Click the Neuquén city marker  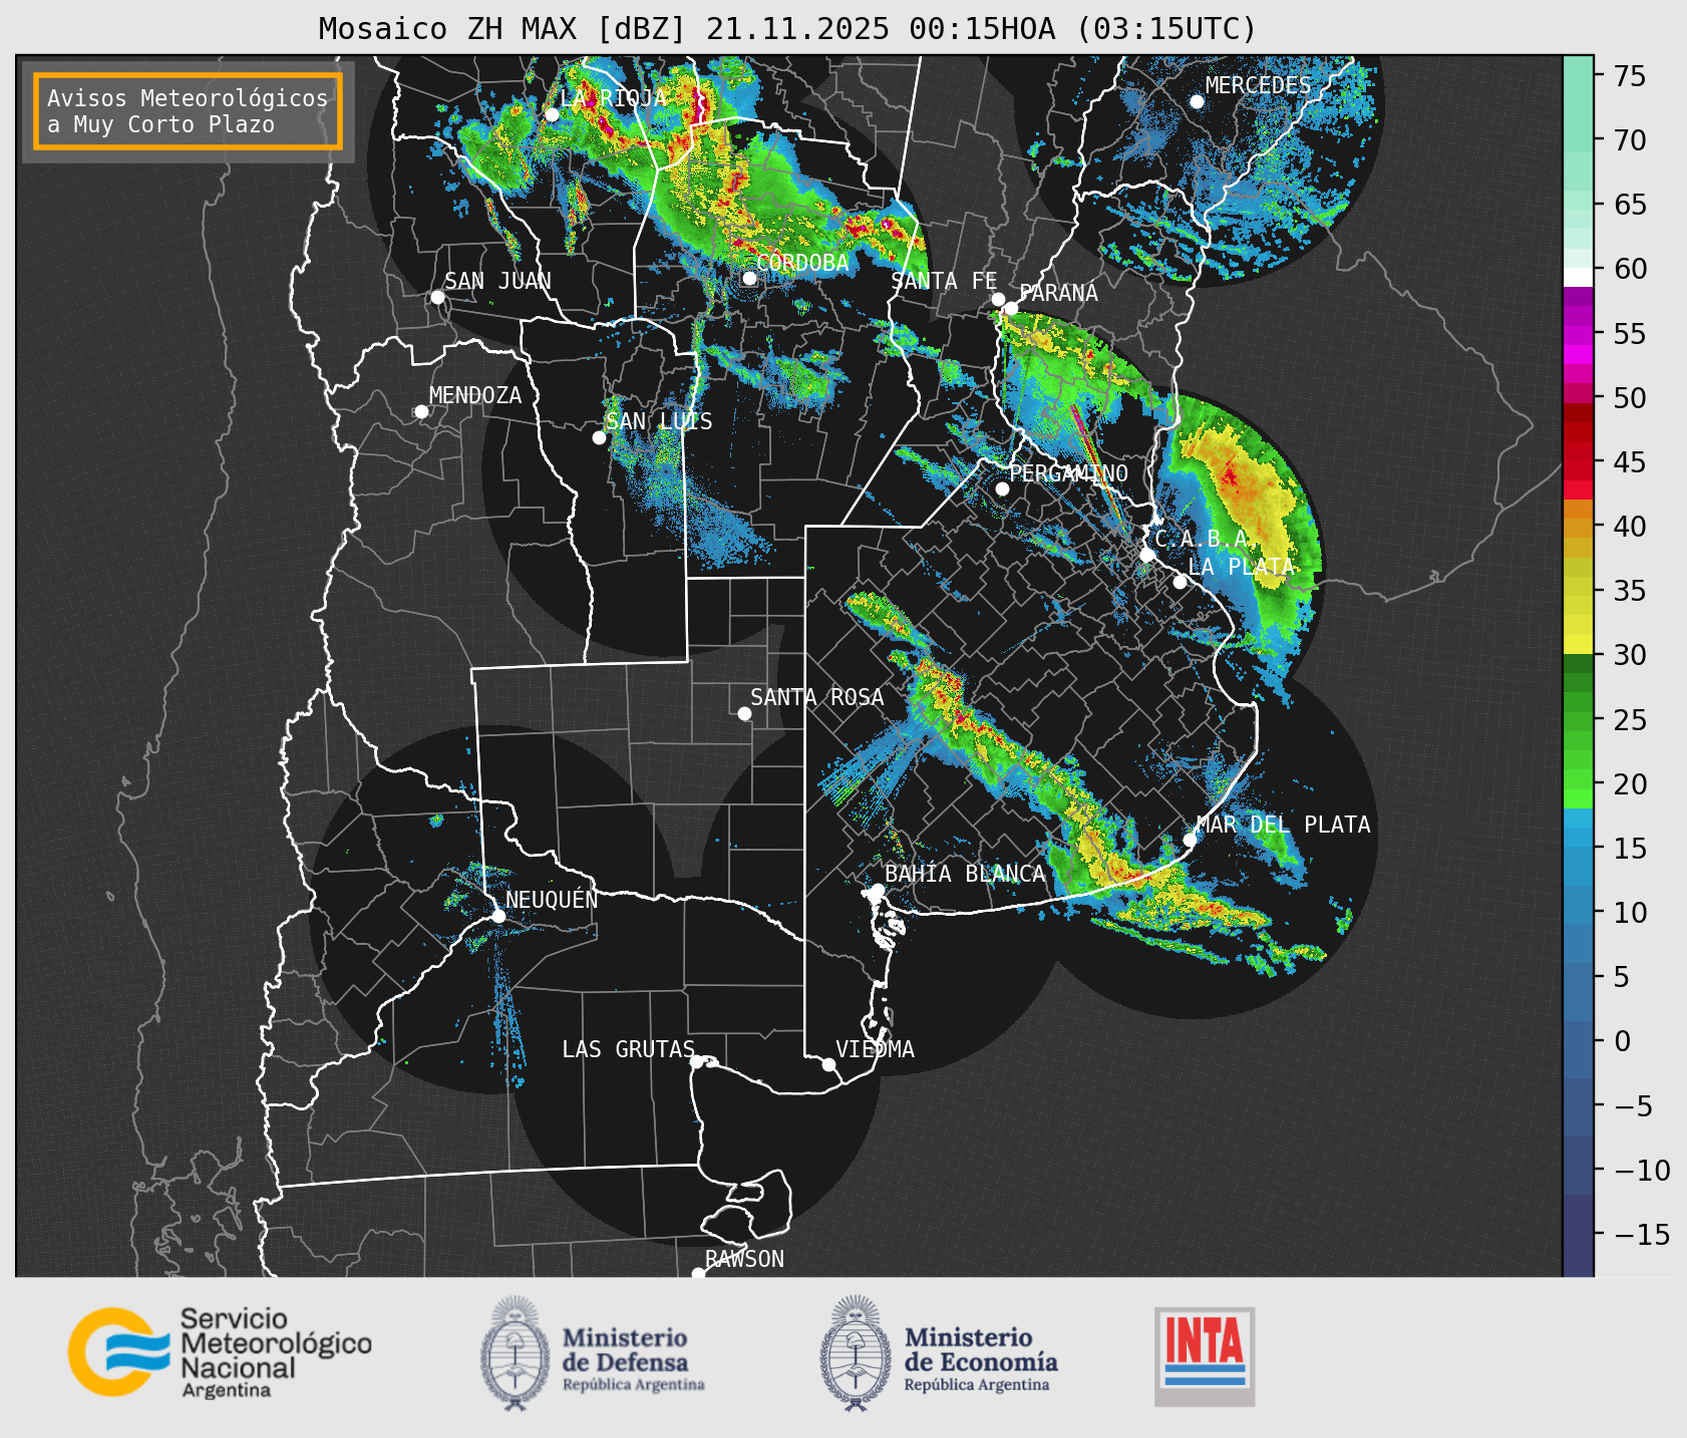point(498,916)
